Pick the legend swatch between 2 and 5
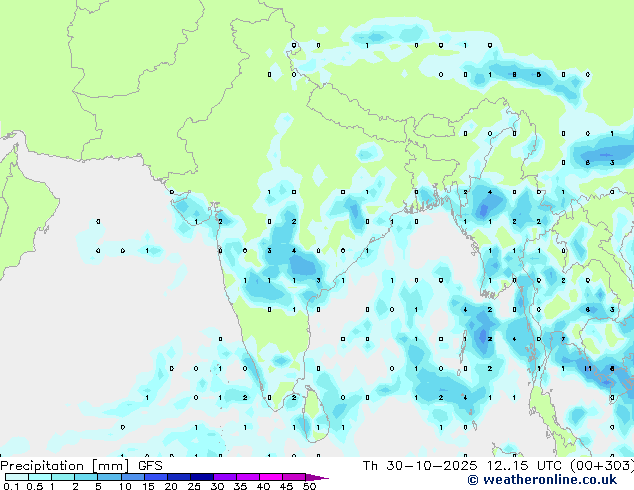 tap(86, 477)
